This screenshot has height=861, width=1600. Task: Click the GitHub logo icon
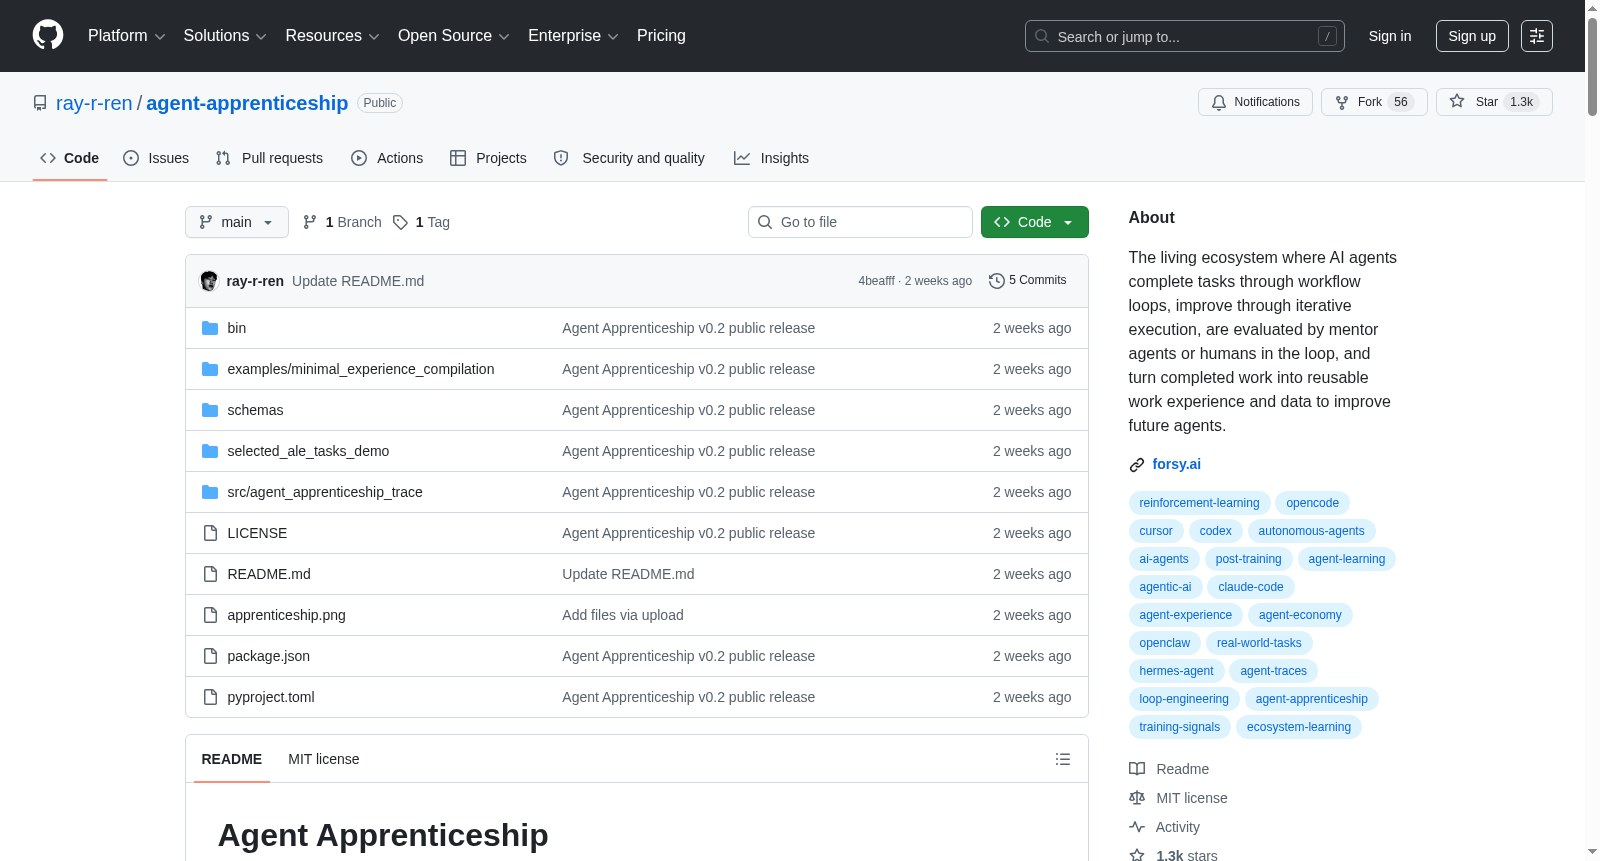pos(48,35)
